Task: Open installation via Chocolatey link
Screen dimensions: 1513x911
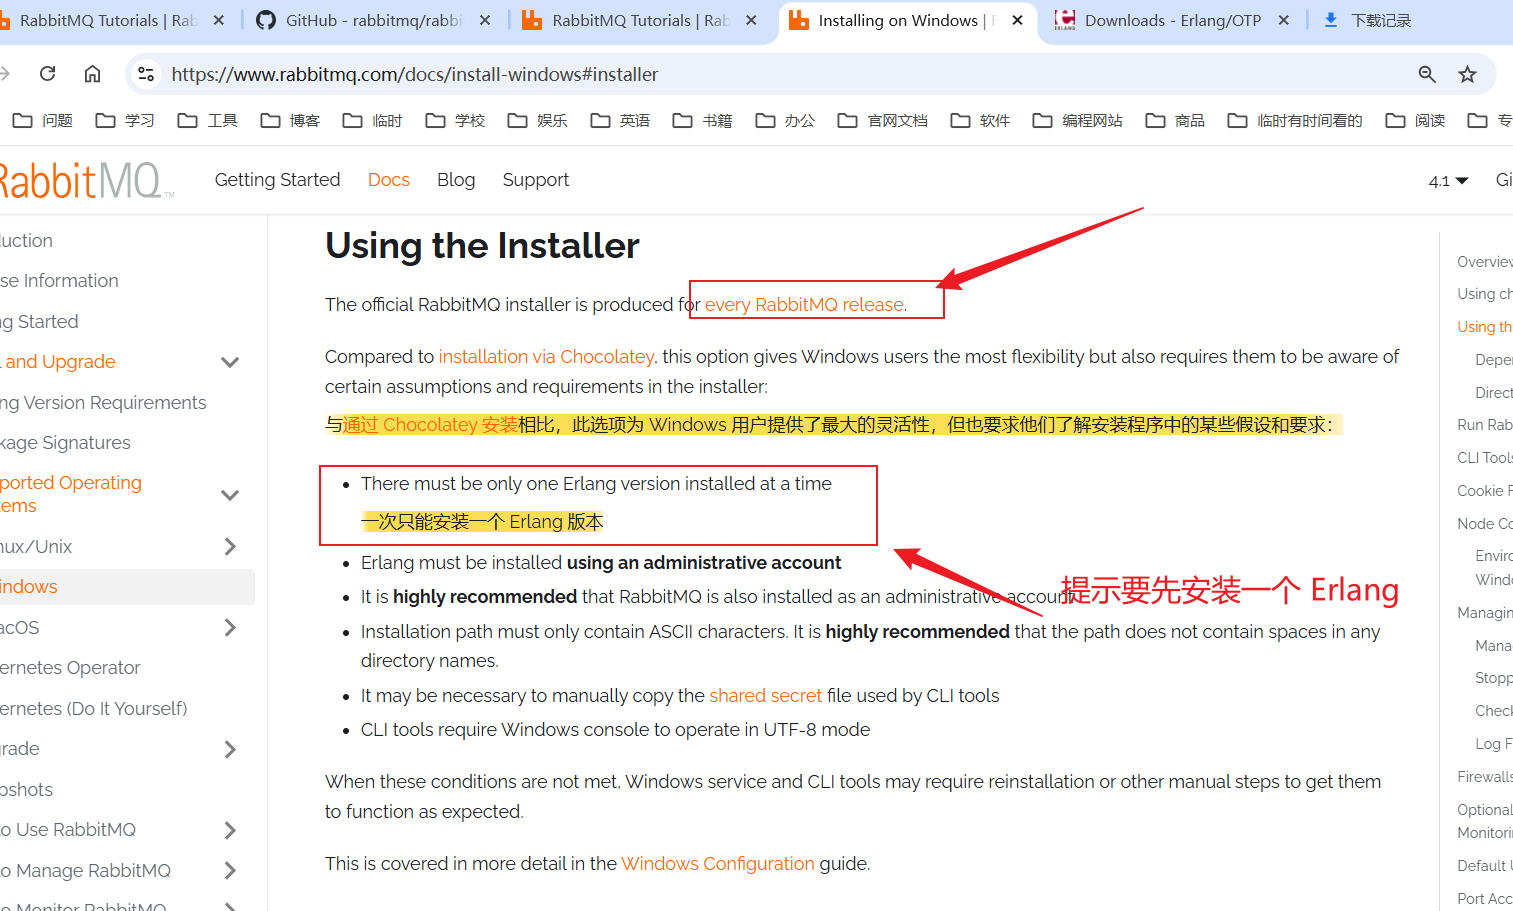Action: (x=546, y=356)
